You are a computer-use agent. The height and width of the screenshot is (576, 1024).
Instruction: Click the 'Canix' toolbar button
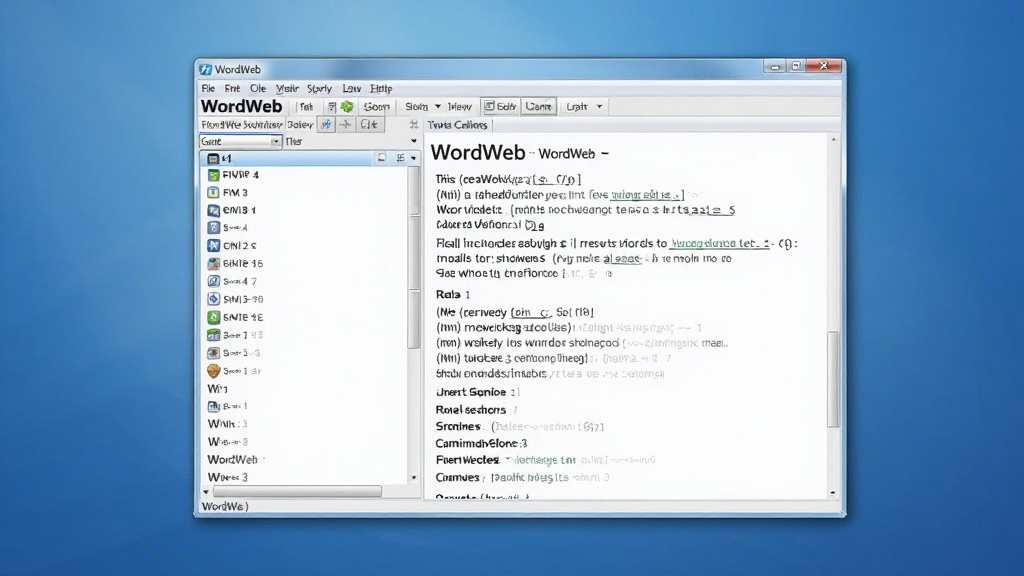[x=538, y=106]
